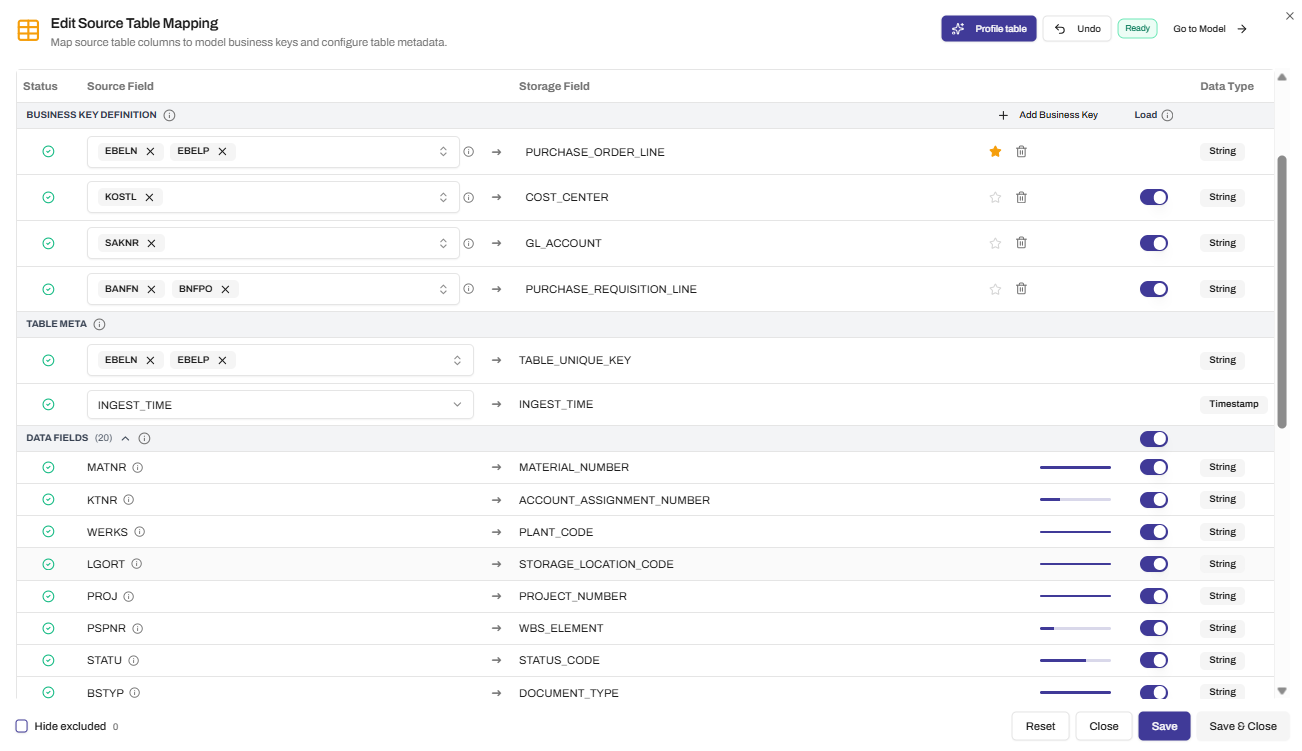Viewport: 1302px width, 751px height.
Task: Delete the COST_CENTER business key mapping
Action: coord(1021,197)
